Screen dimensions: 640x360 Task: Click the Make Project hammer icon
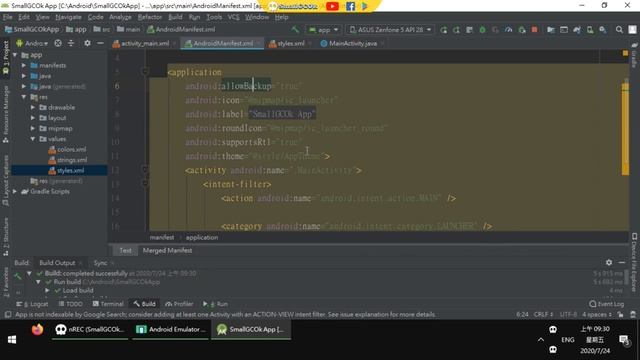(x=295, y=29)
